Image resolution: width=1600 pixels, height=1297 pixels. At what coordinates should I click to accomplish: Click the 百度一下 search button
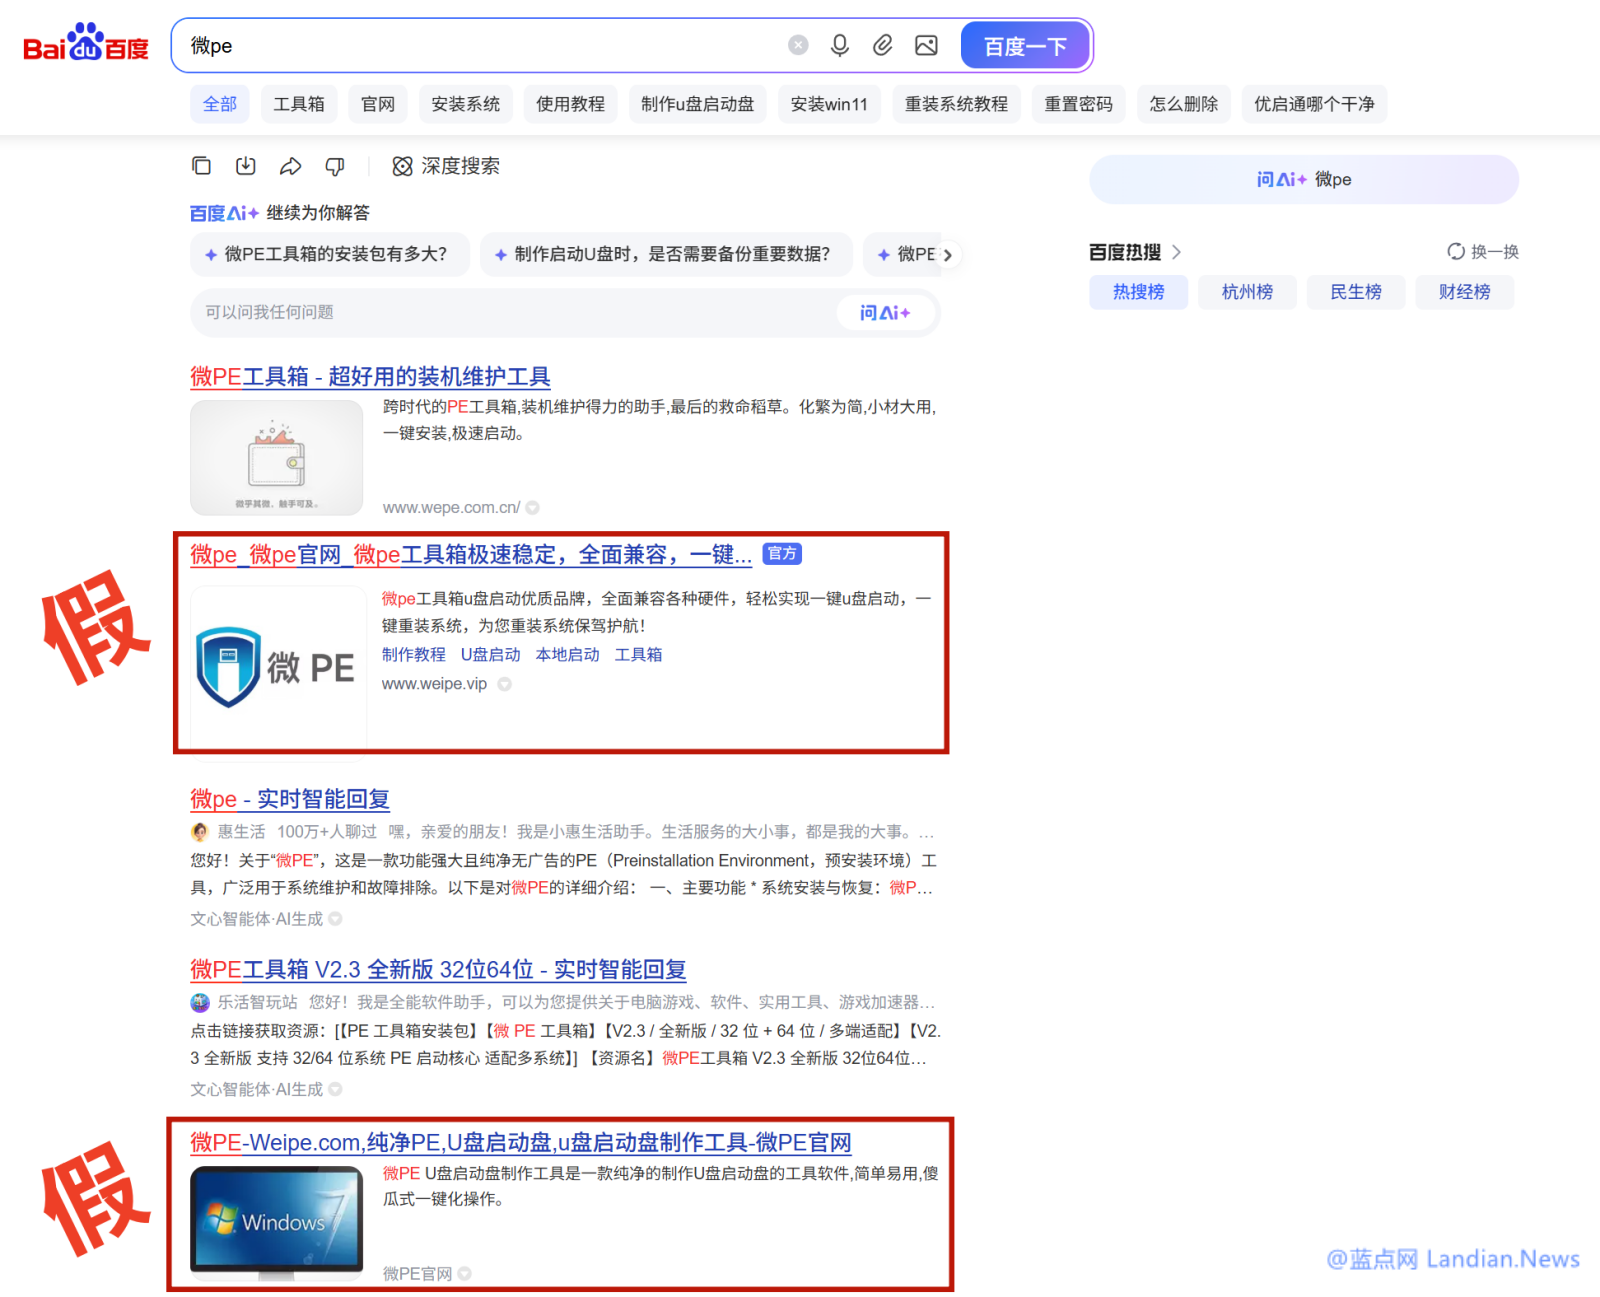[x=1025, y=45]
